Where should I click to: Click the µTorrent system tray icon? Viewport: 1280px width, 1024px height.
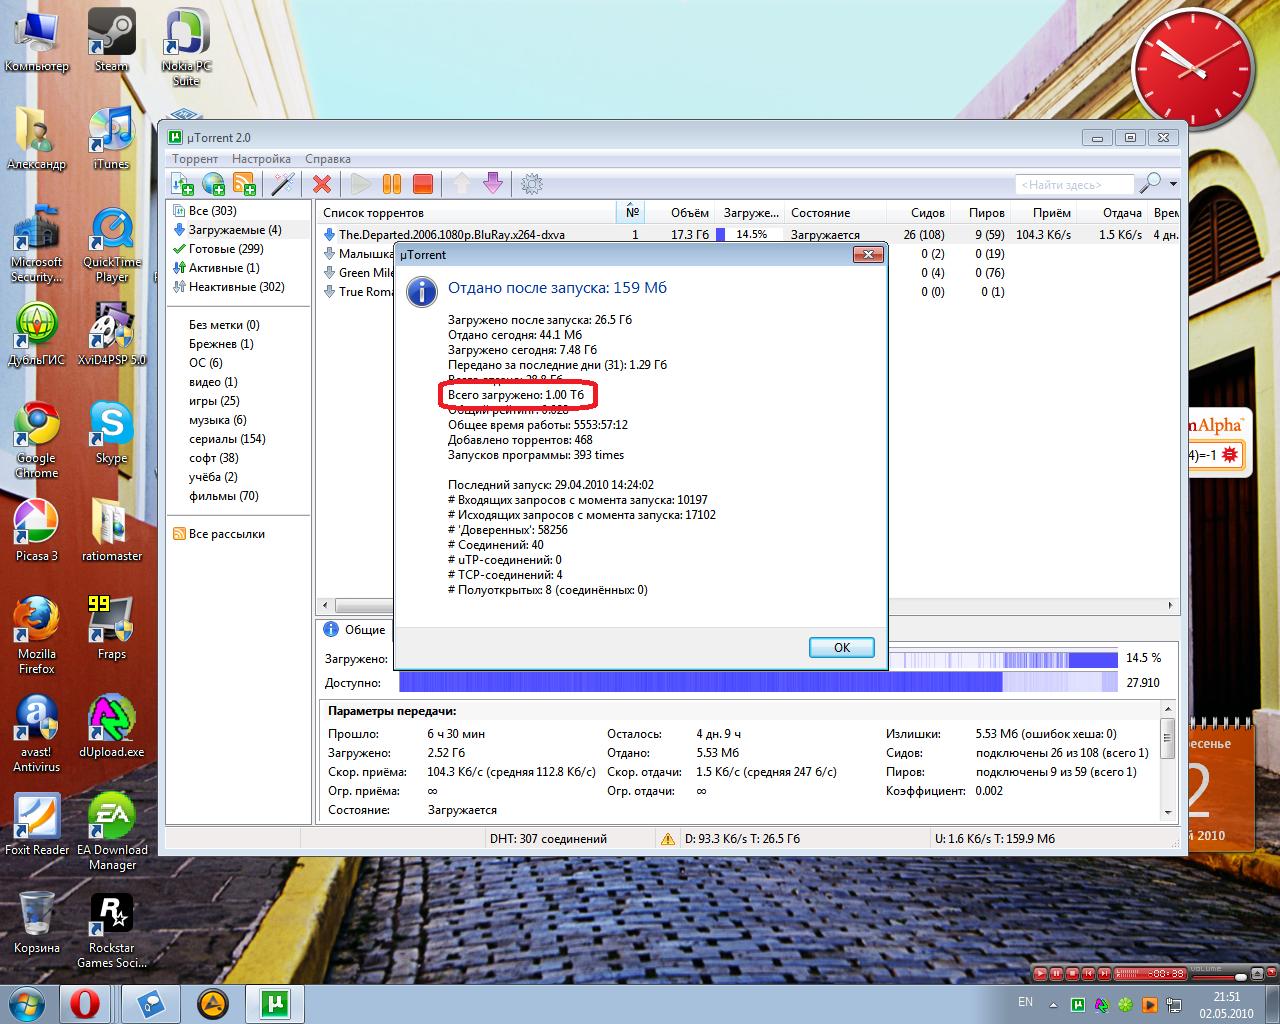[1078, 1004]
